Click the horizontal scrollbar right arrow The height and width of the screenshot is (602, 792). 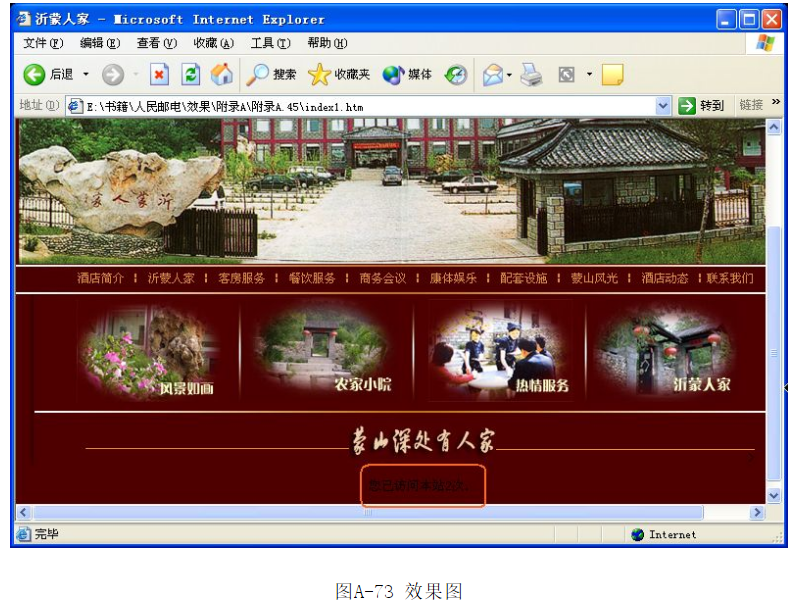(x=757, y=513)
